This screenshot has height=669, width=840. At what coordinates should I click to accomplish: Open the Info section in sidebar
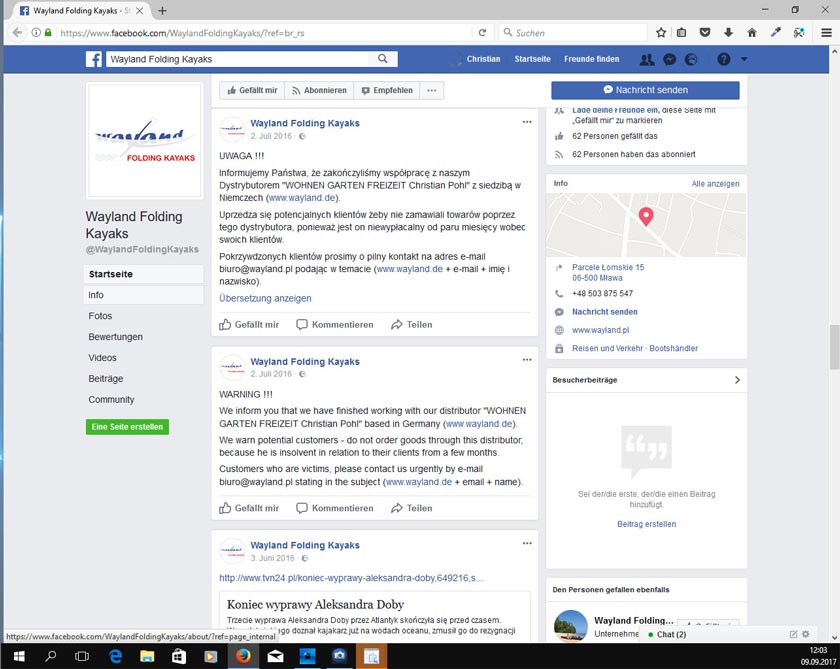pyautogui.click(x=144, y=295)
